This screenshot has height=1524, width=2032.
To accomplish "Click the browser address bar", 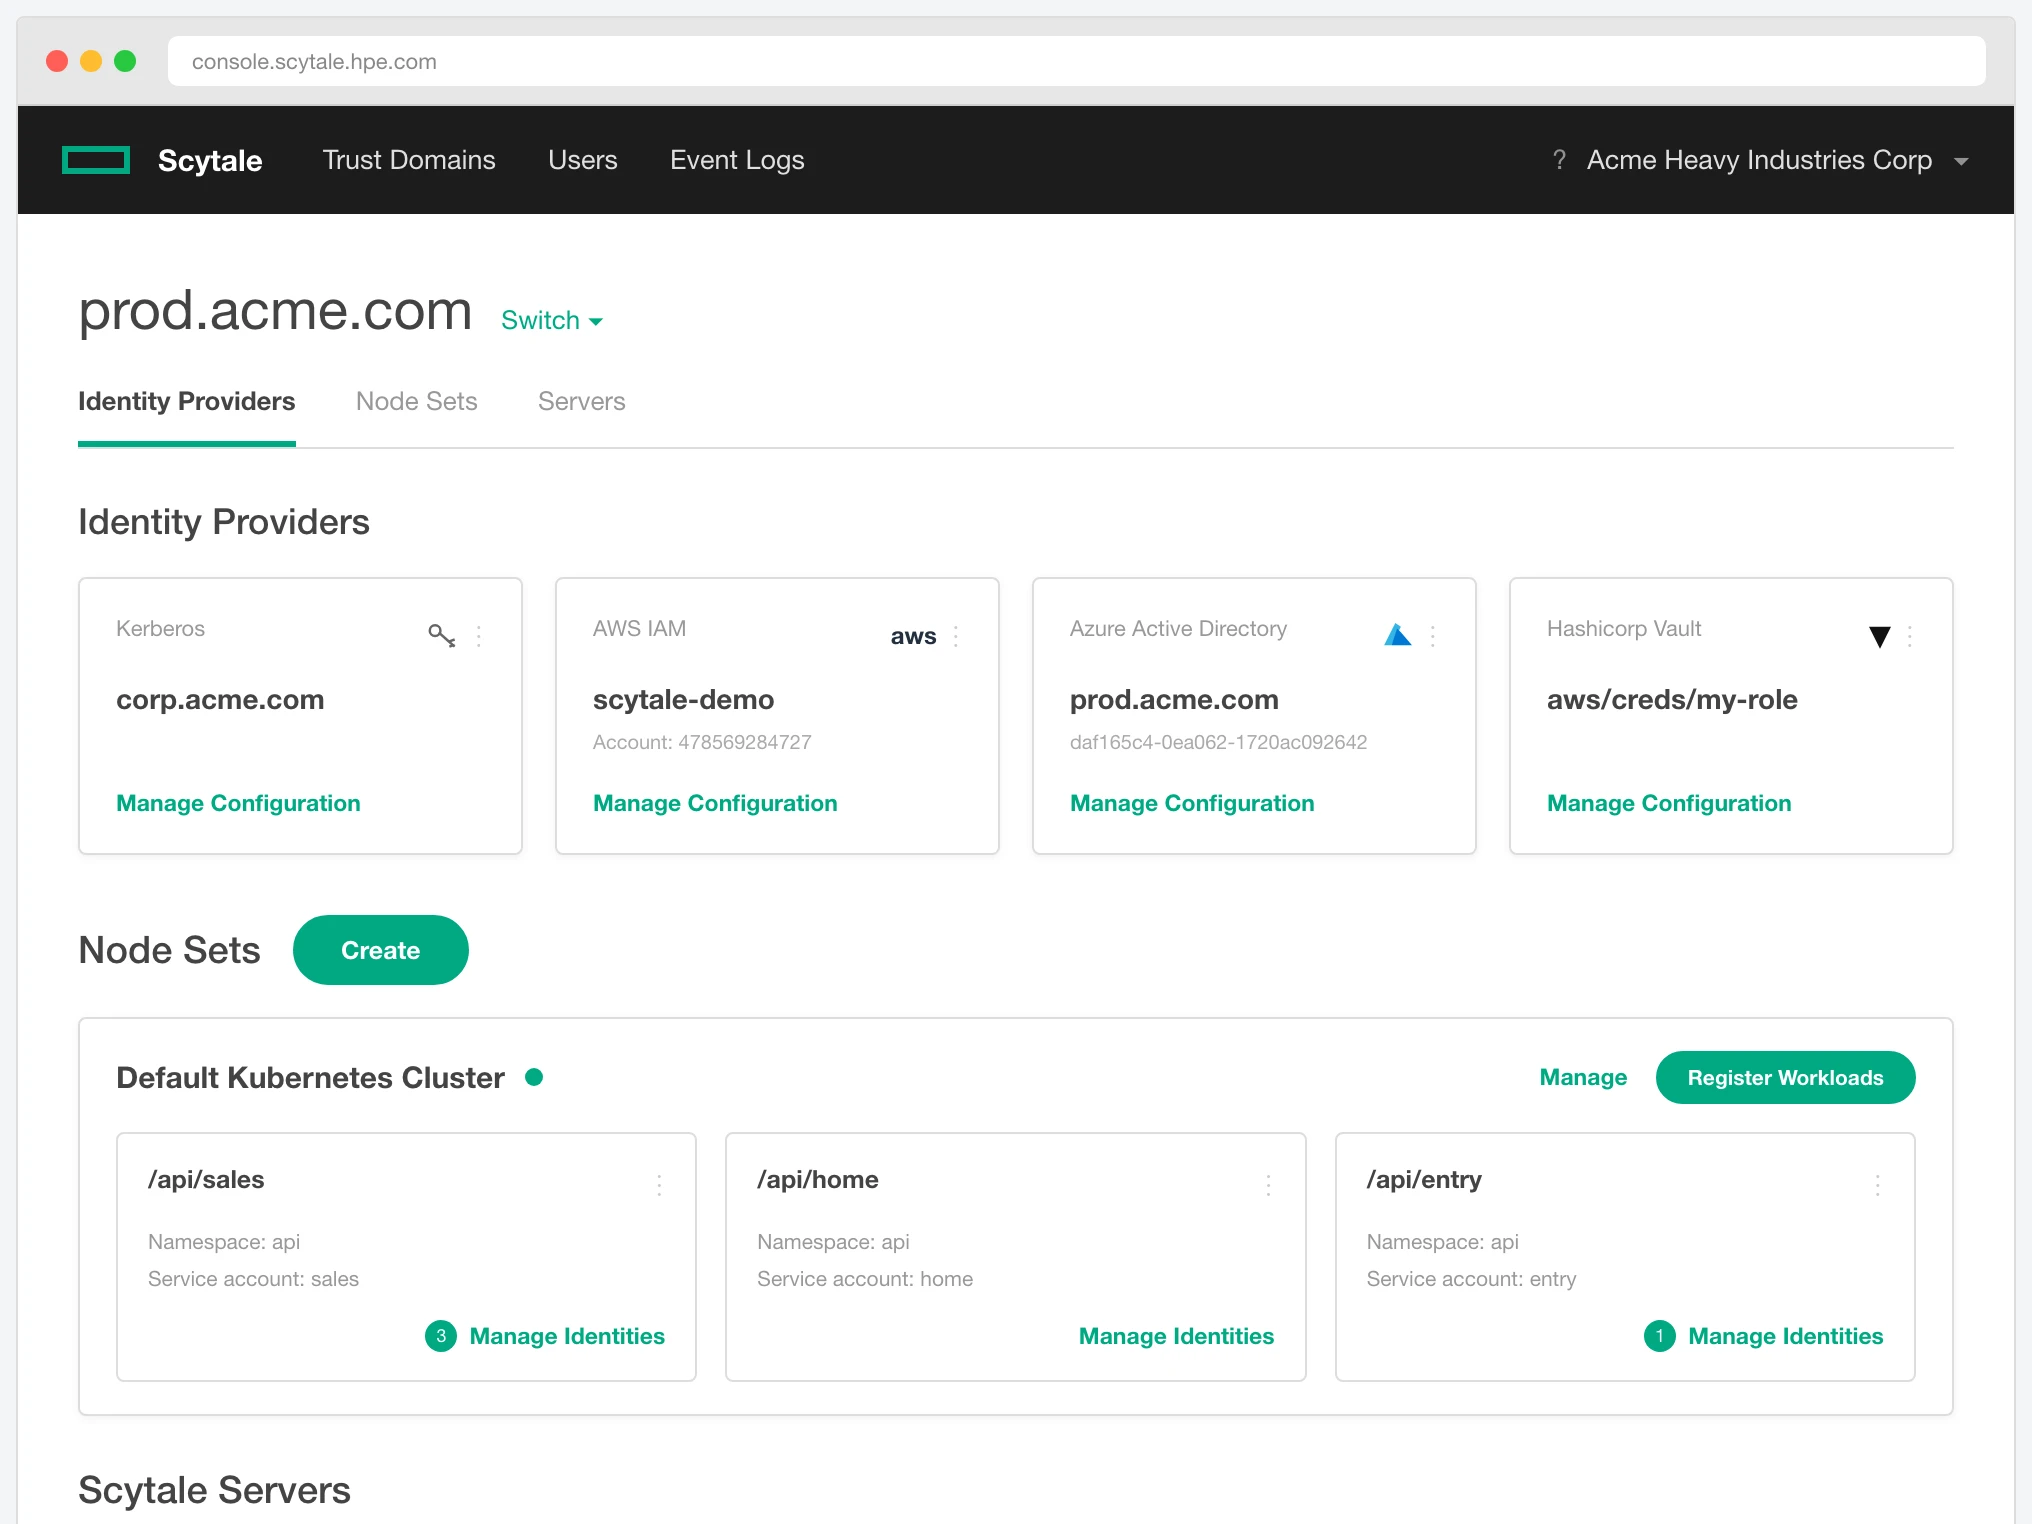I will click(1077, 61).
